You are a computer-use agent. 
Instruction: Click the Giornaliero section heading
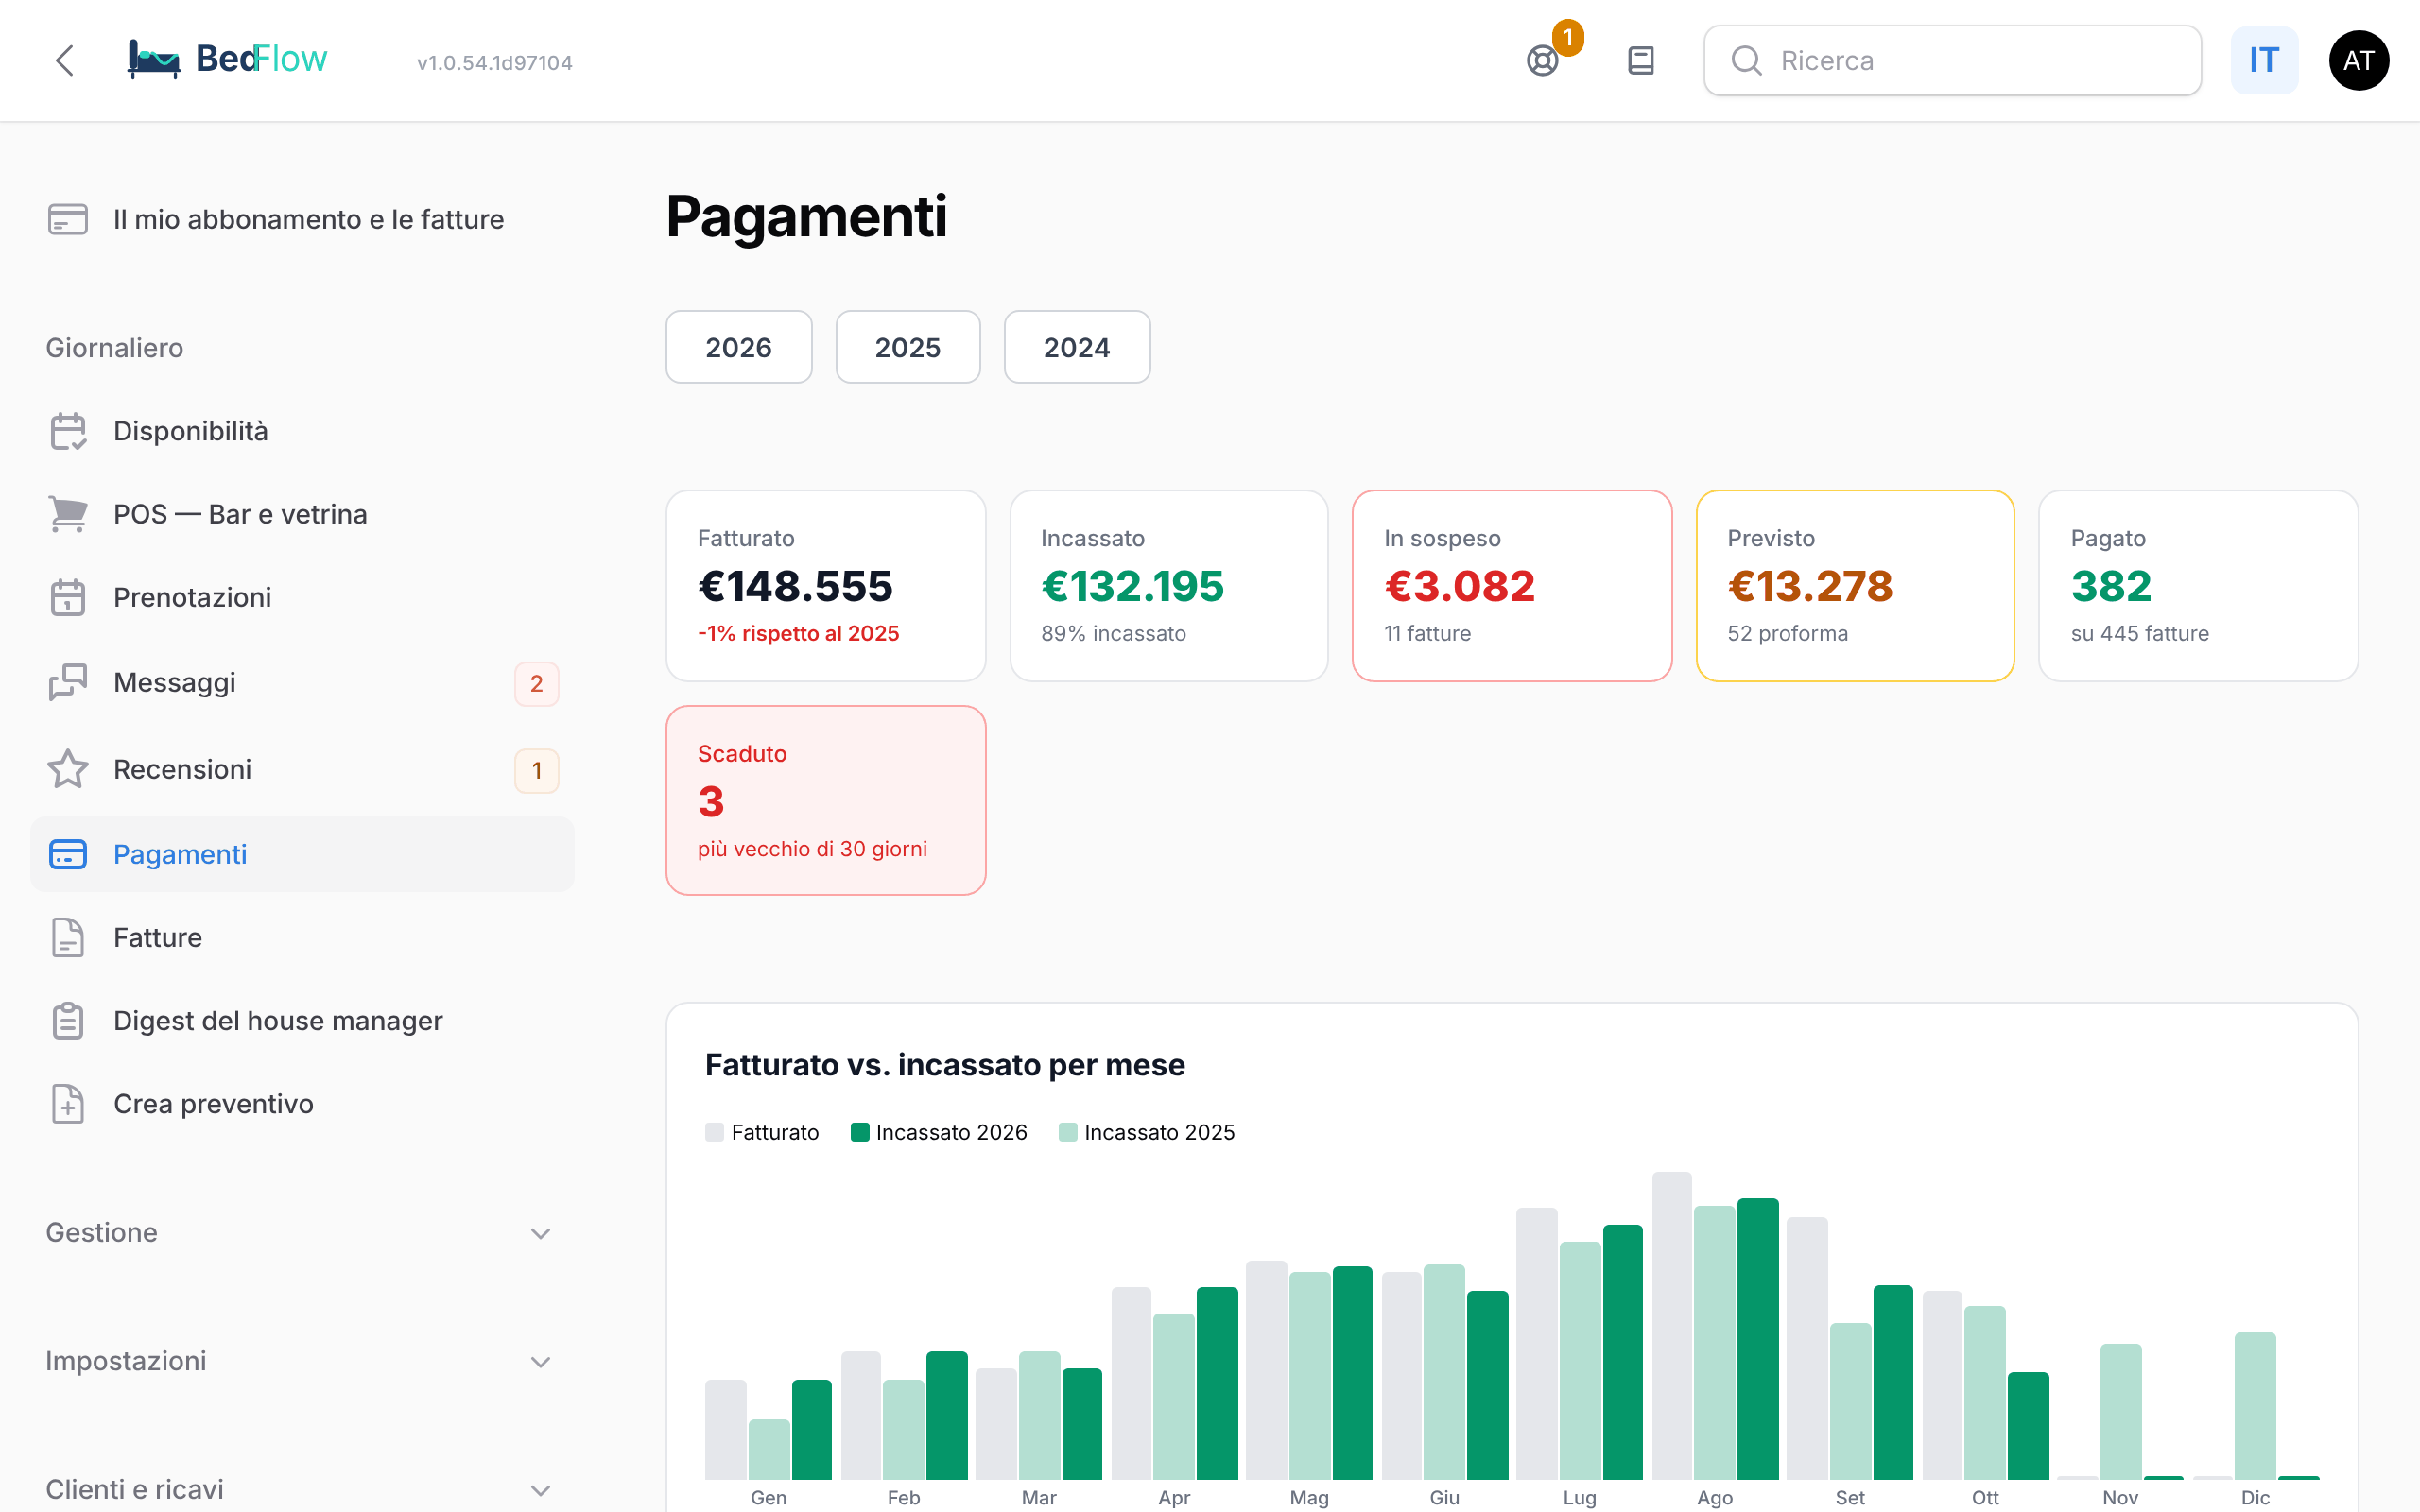(x=115, y=348)
